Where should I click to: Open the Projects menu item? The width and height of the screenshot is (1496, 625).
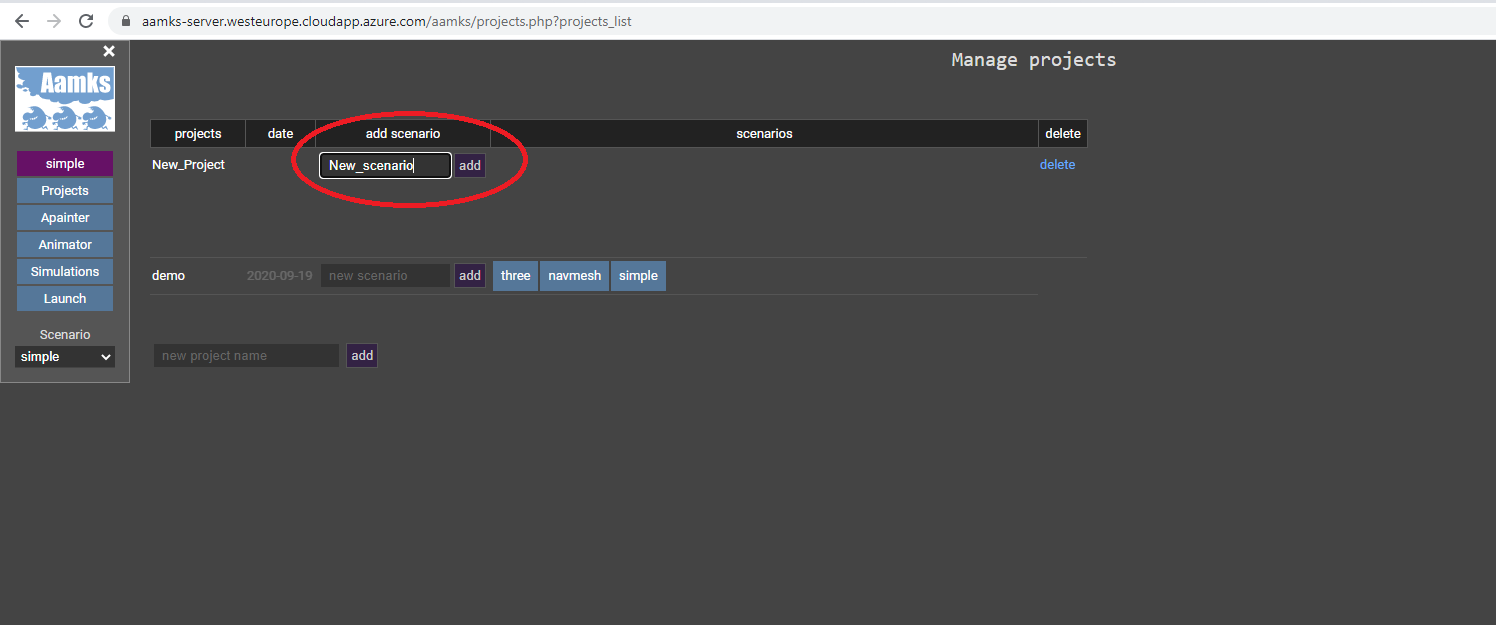65,191
